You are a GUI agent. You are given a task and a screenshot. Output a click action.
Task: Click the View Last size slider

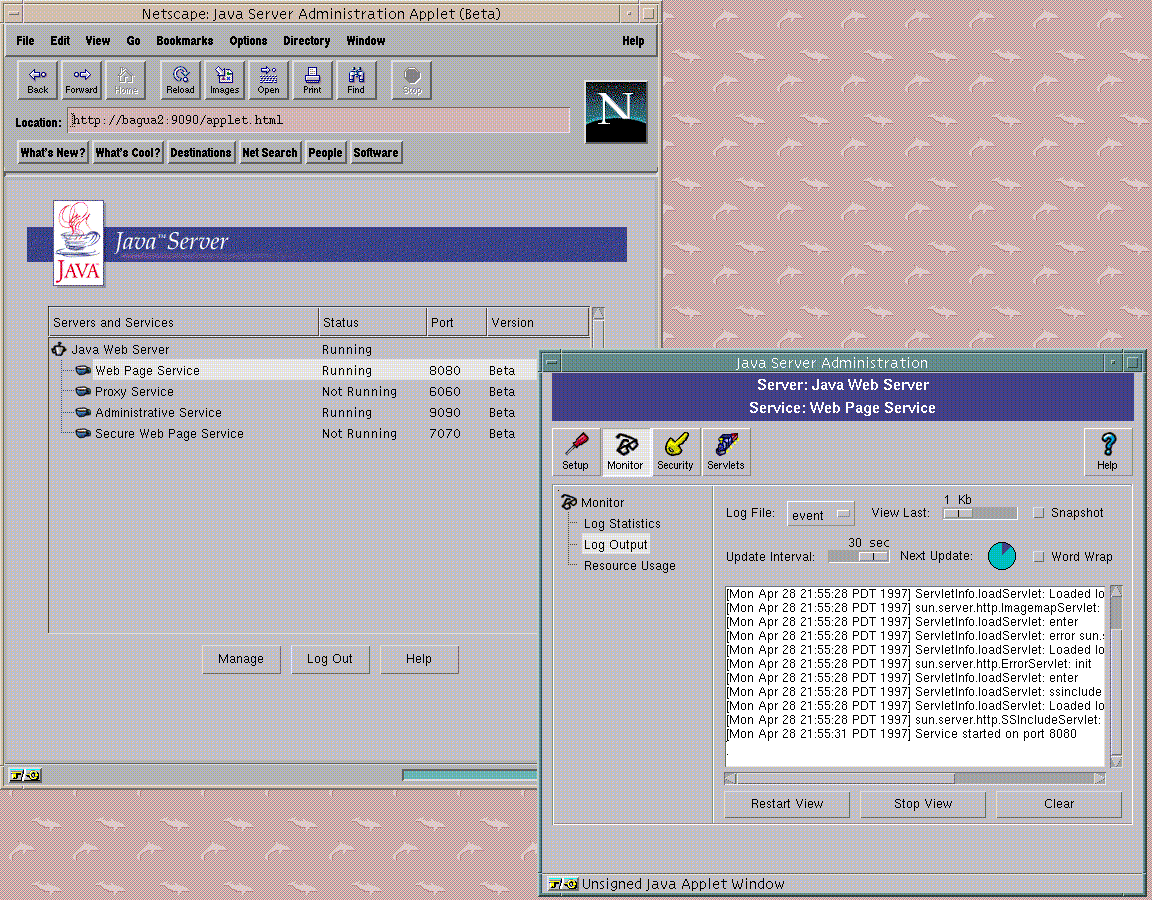click(x=980, y=514)
